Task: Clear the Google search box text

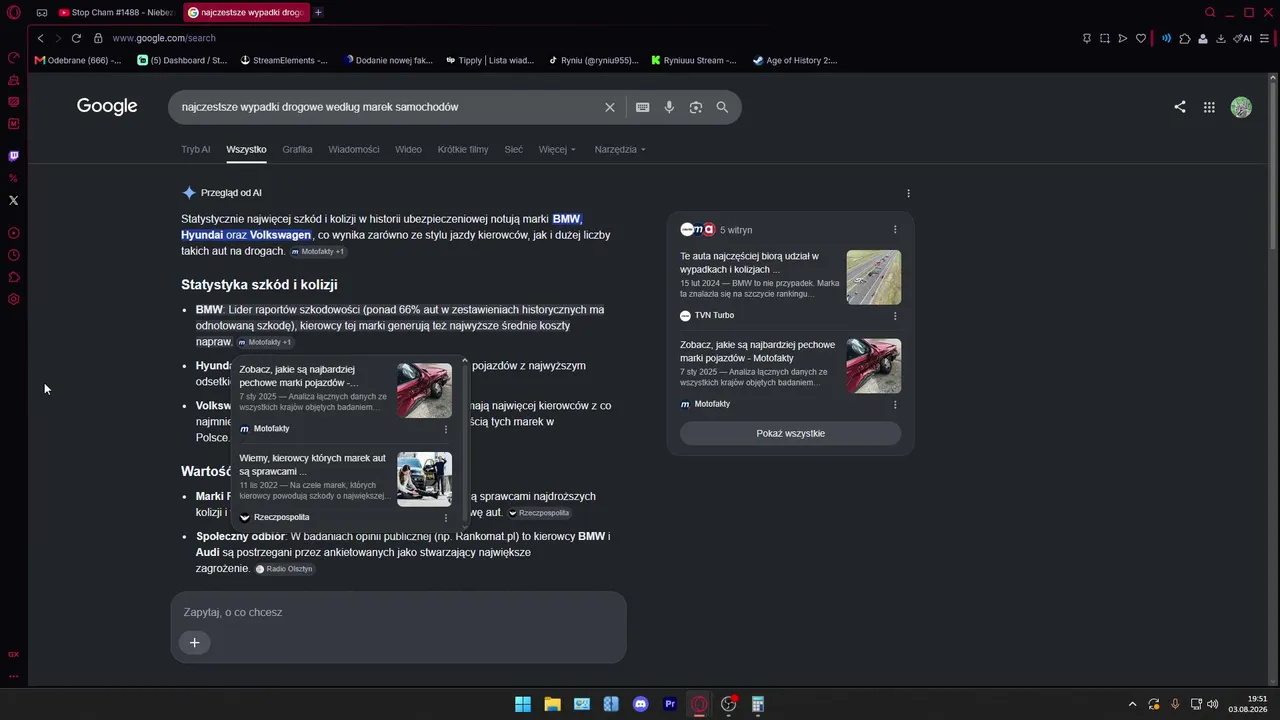Action: [x=610, y=107]
